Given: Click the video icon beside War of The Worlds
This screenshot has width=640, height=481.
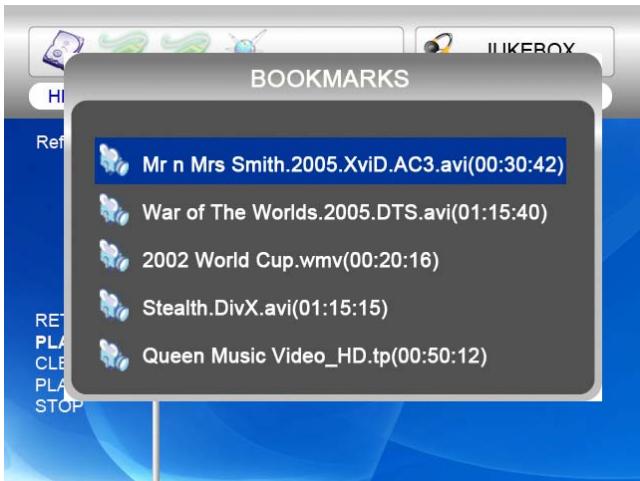Looking at the screenshot, I should pyautogui.click(x=115, y=210).
